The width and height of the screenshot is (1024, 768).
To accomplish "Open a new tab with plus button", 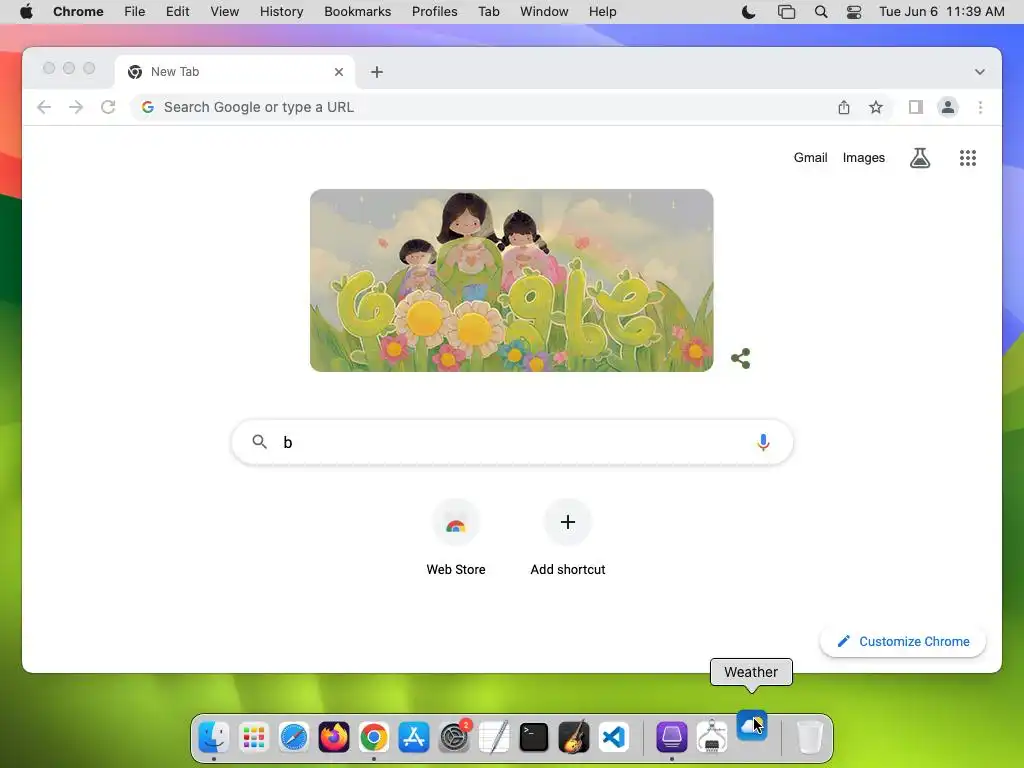I will click(x=377, y=72).
